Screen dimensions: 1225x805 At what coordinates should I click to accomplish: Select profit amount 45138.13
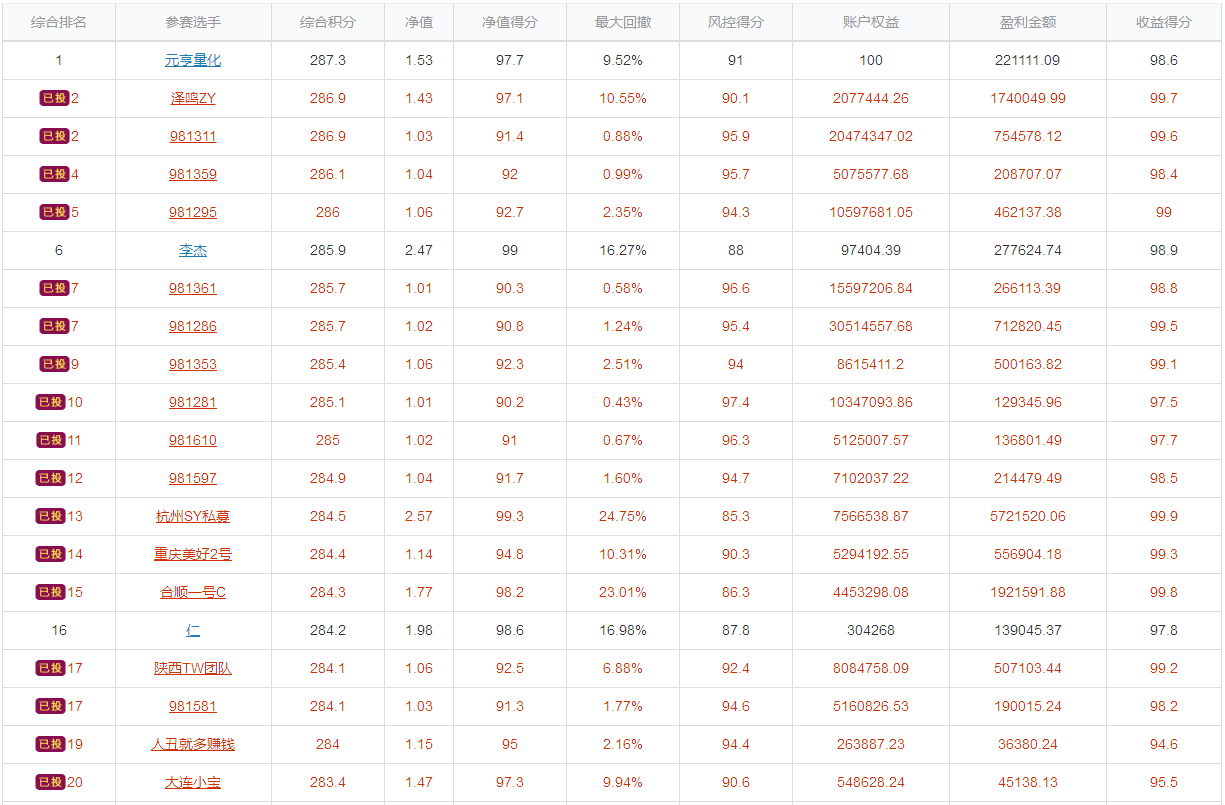(1028, 782)
